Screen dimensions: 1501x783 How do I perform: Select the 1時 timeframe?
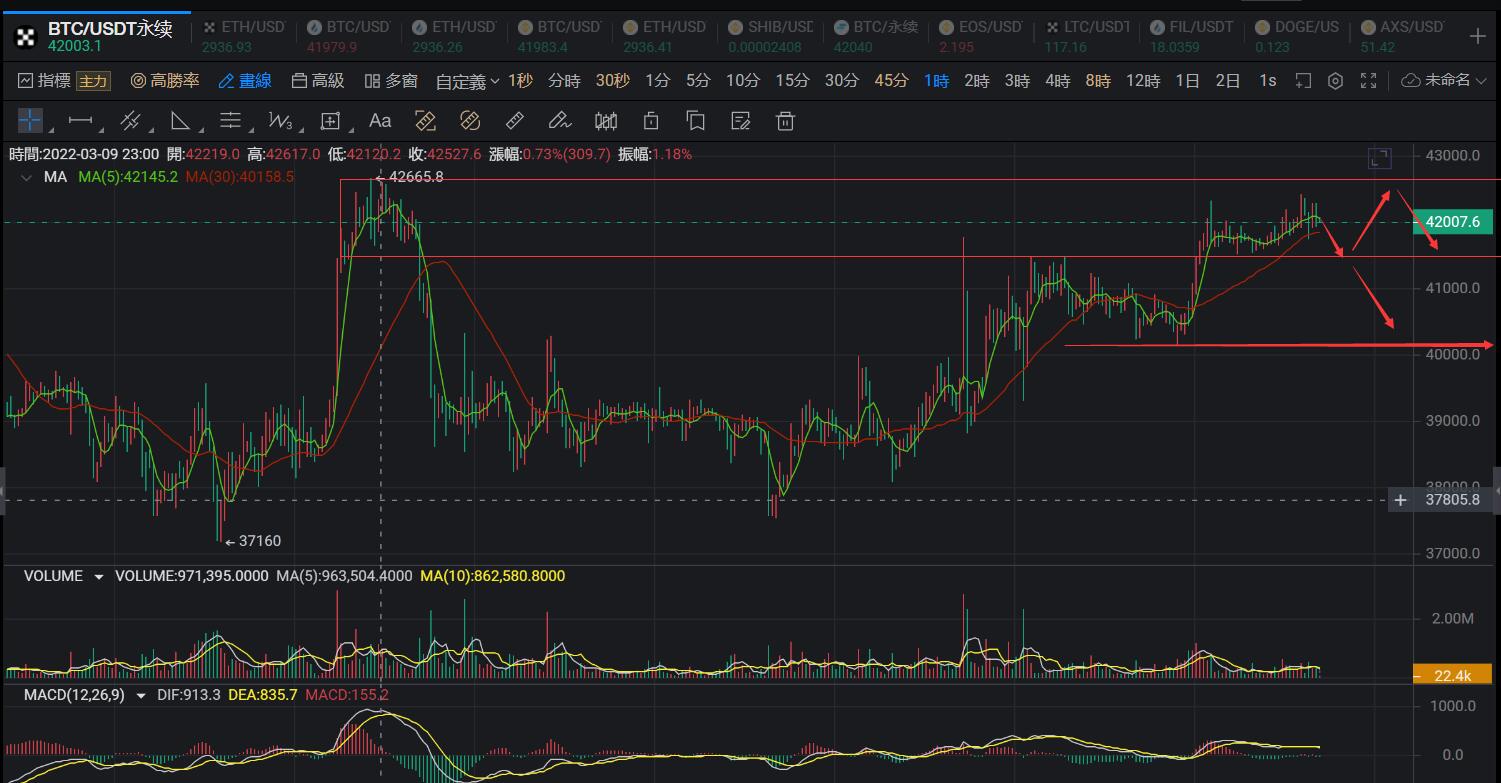936,81
